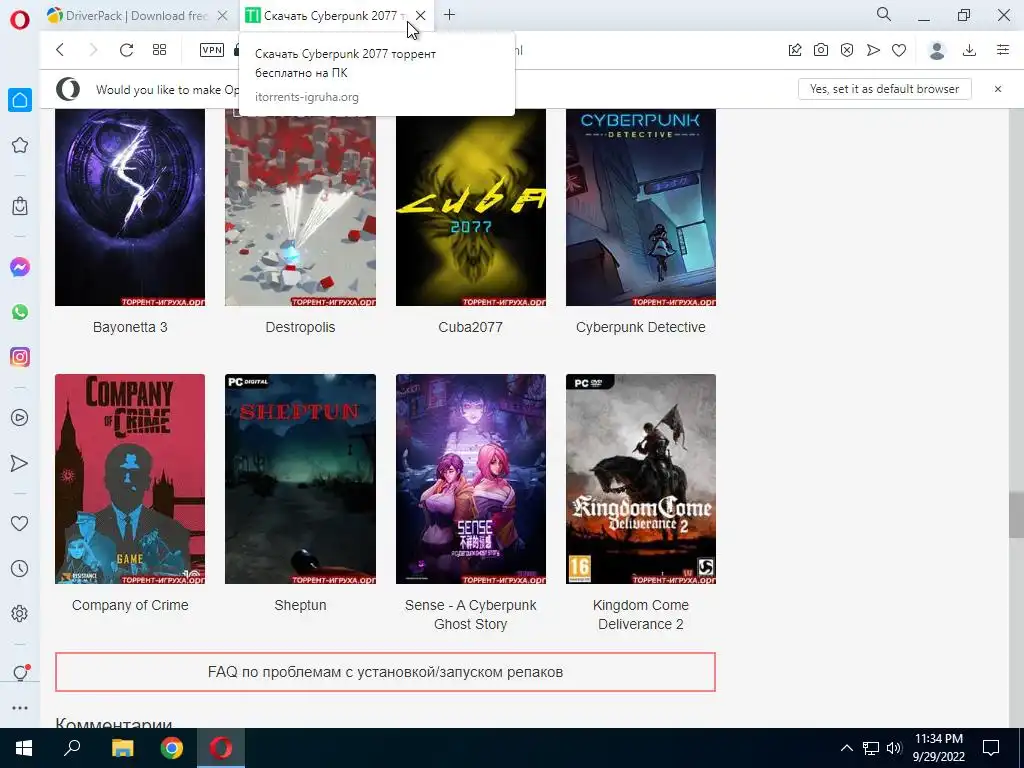Image resolution: width=1024 pixels, height=768 pixels.
Task: Send page to My Flow
Action: [873, 50]
